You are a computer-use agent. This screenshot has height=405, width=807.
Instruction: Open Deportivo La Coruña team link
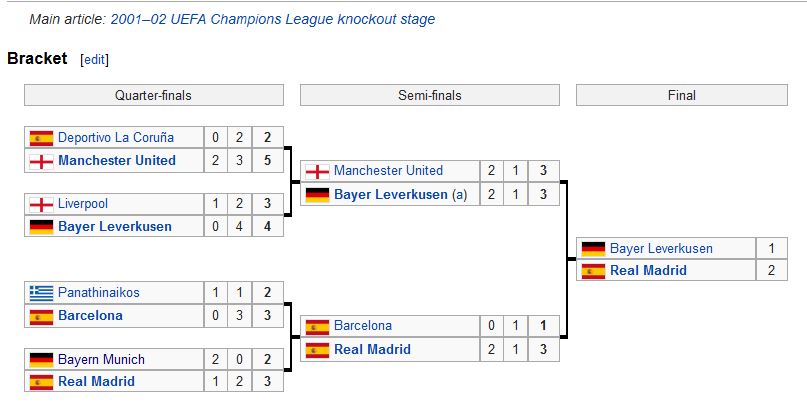tap(115, 138)
